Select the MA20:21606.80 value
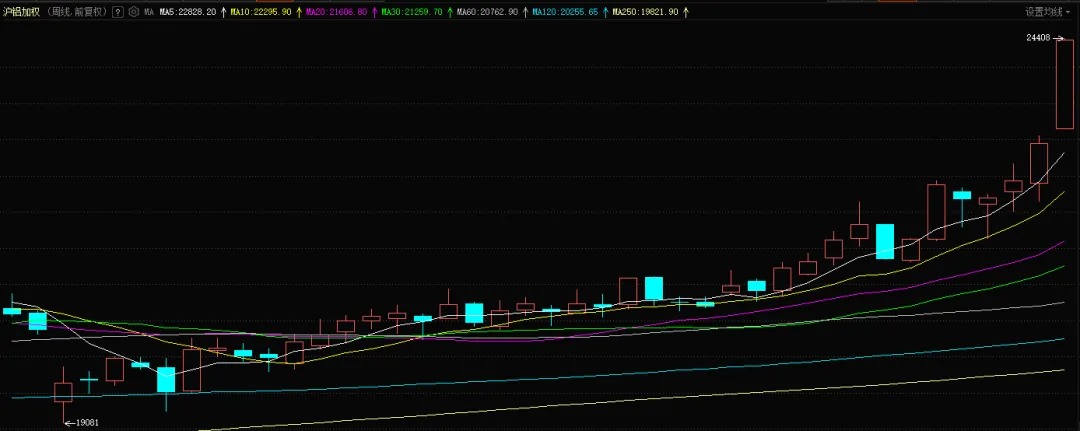 tap(337, 12)
